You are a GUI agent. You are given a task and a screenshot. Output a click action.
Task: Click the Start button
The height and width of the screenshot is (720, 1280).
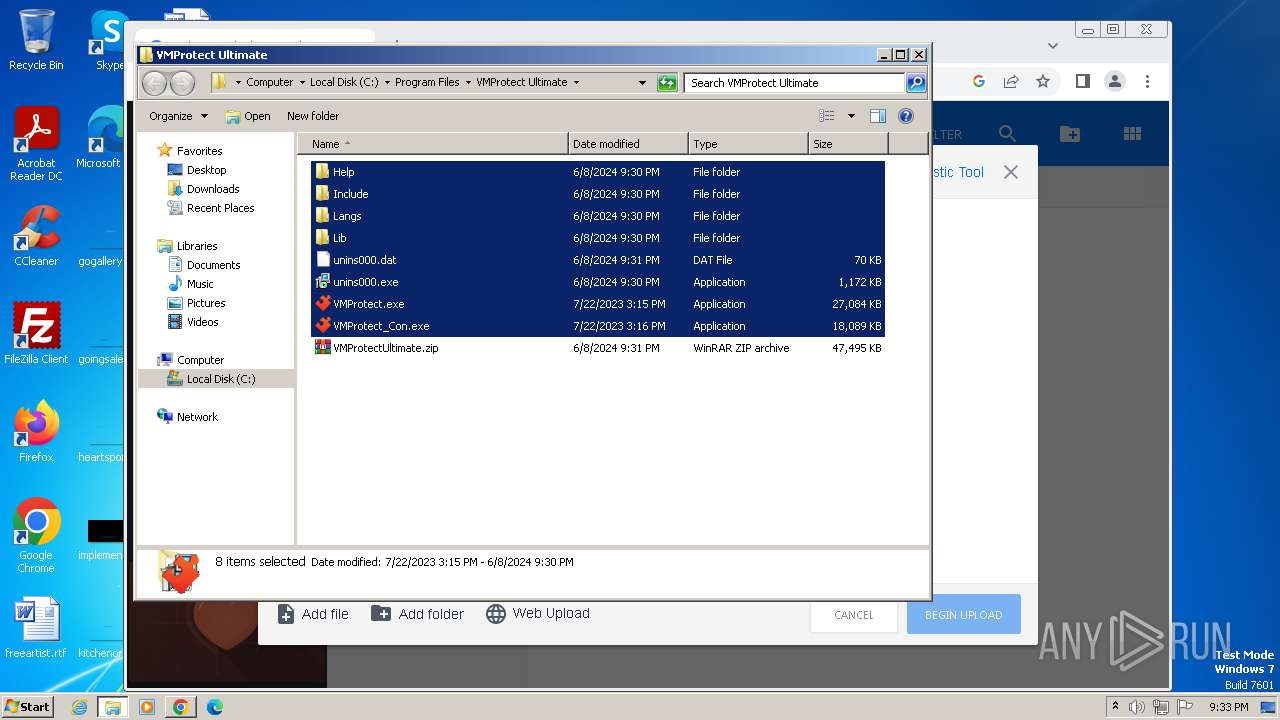point(27,707)
